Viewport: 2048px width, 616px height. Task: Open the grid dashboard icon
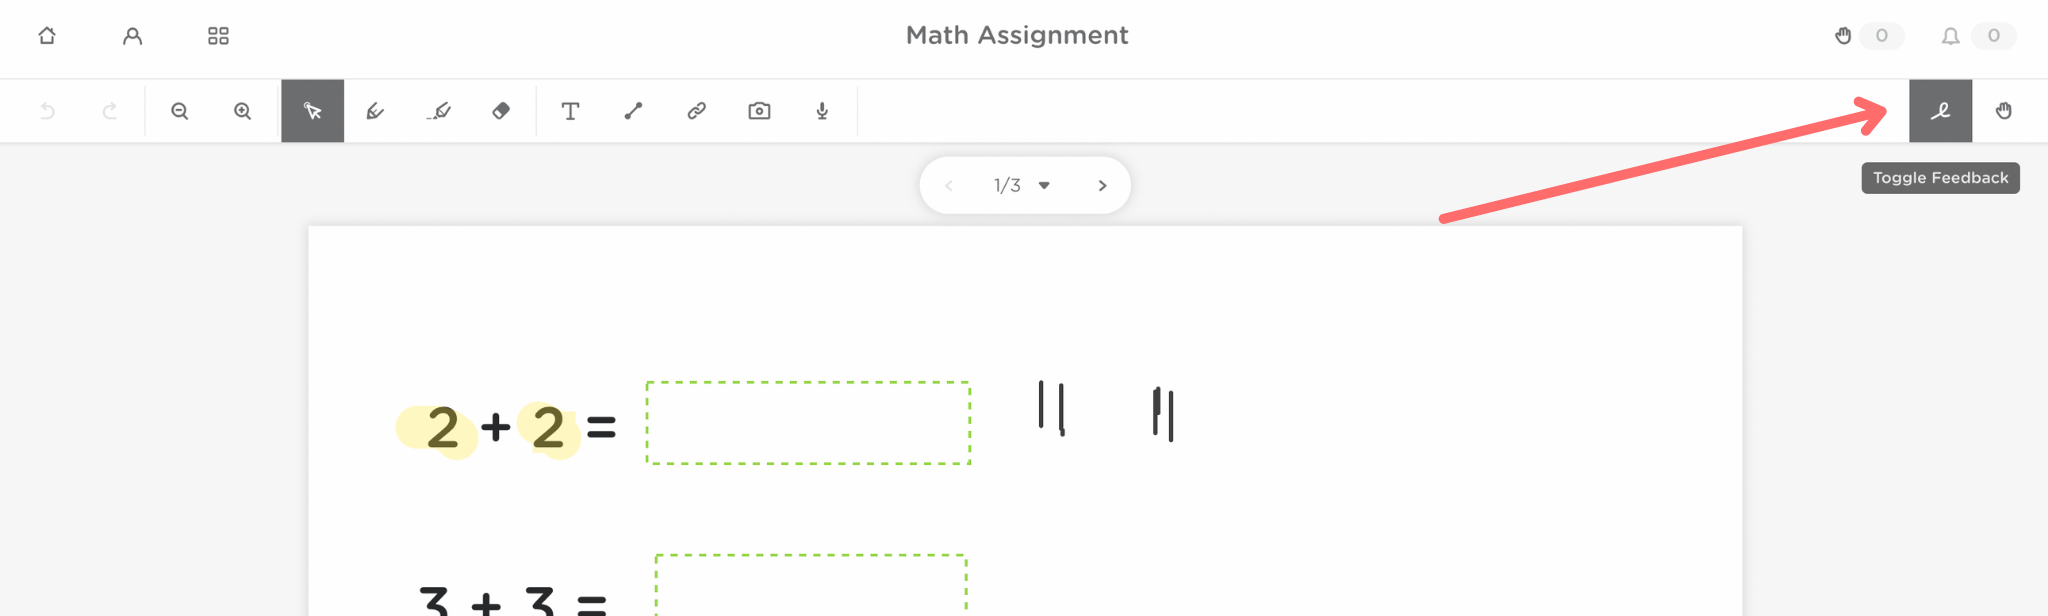click(x=218, y=36)
